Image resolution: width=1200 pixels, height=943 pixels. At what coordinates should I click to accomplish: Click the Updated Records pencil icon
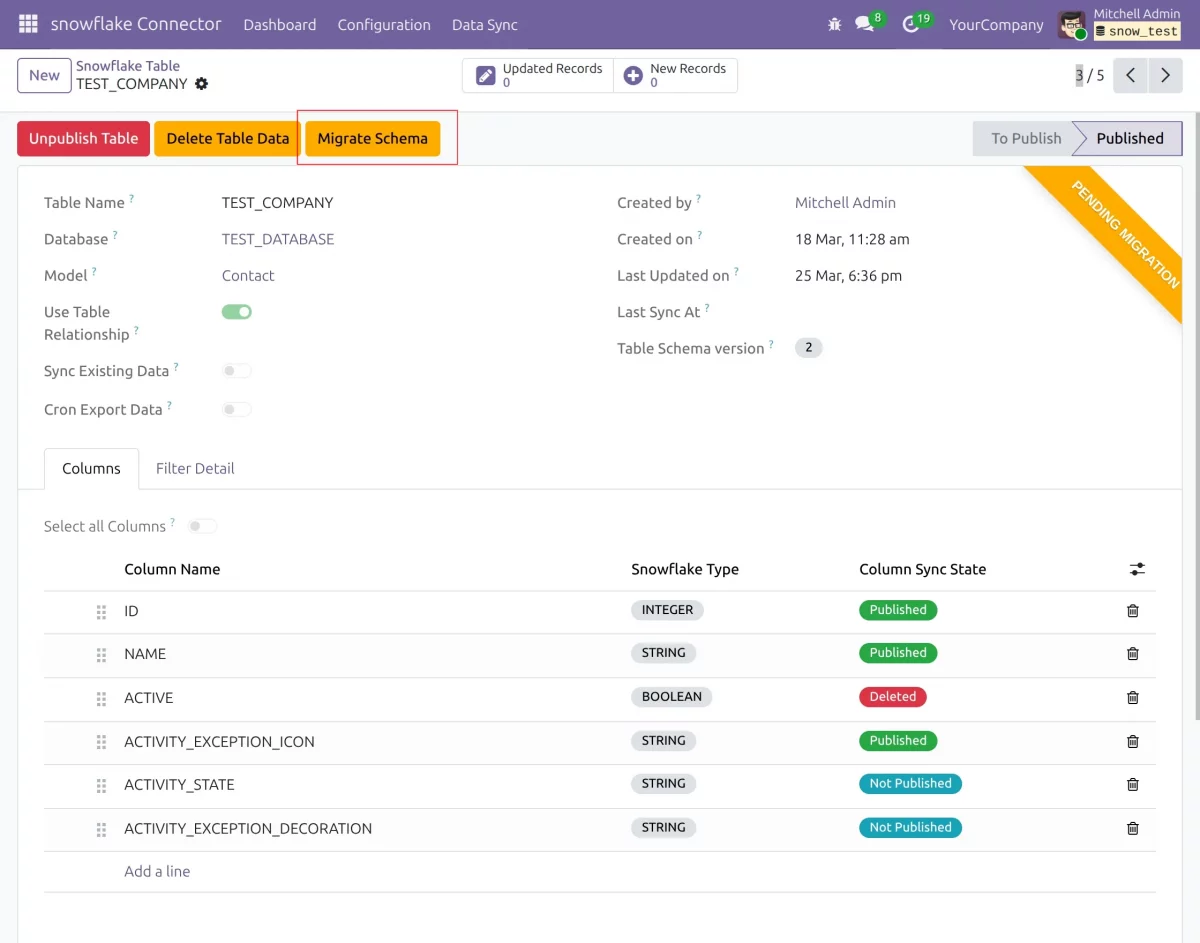[485, 74]
